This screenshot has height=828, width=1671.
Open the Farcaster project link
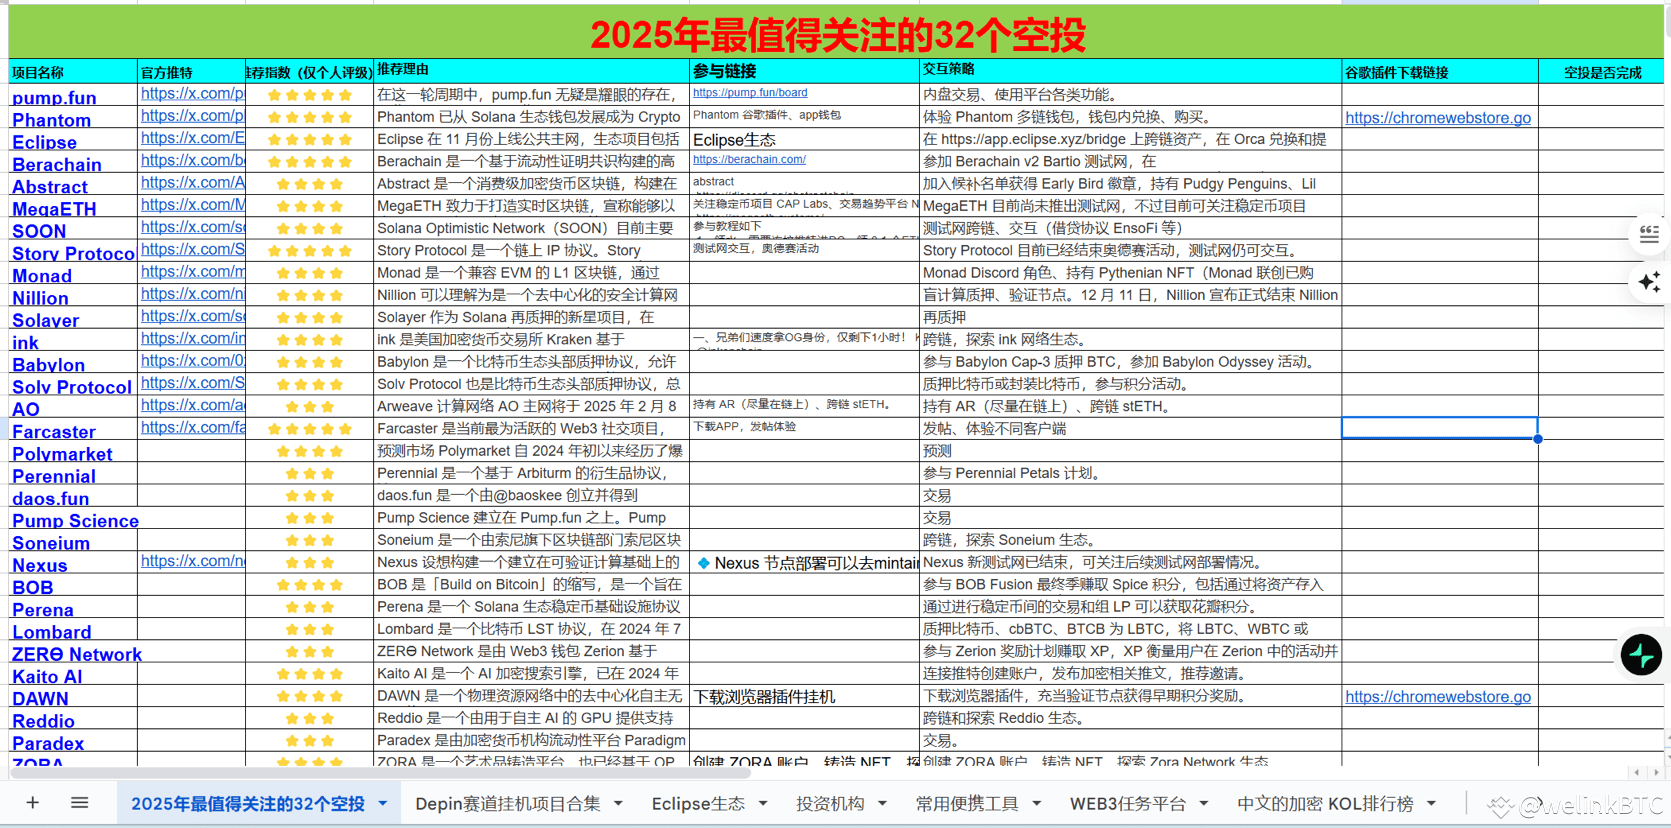coord(53,431)
